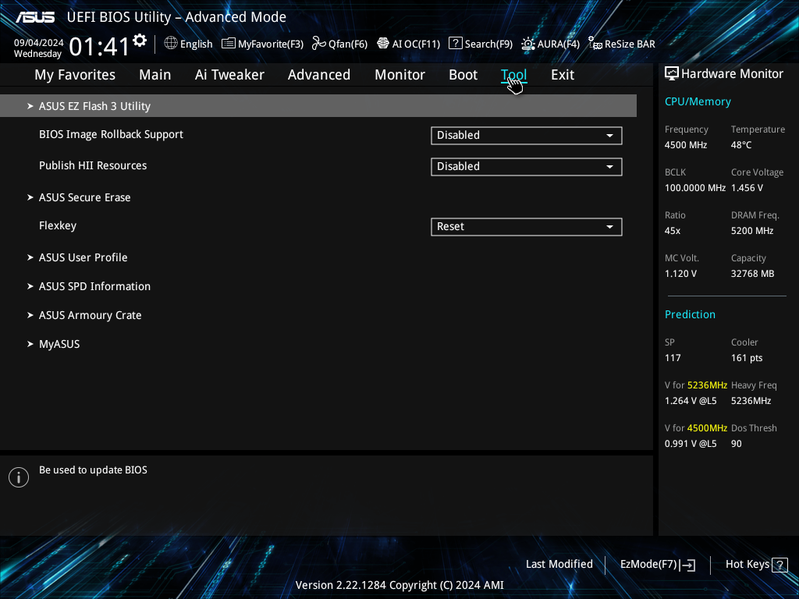This screenshot has width=799, height=599.
Task: Open the Advanced tab
Action: coord(319,75)
